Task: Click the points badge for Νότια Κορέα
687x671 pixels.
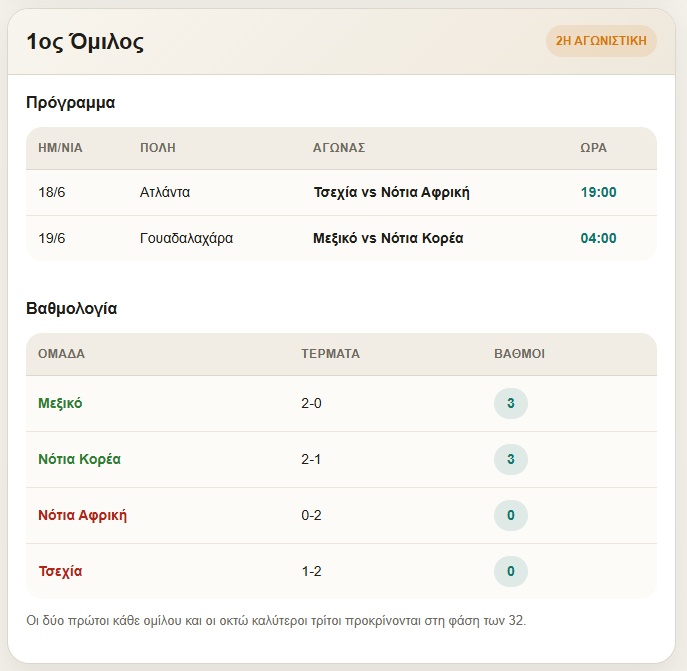Action: 510,459
